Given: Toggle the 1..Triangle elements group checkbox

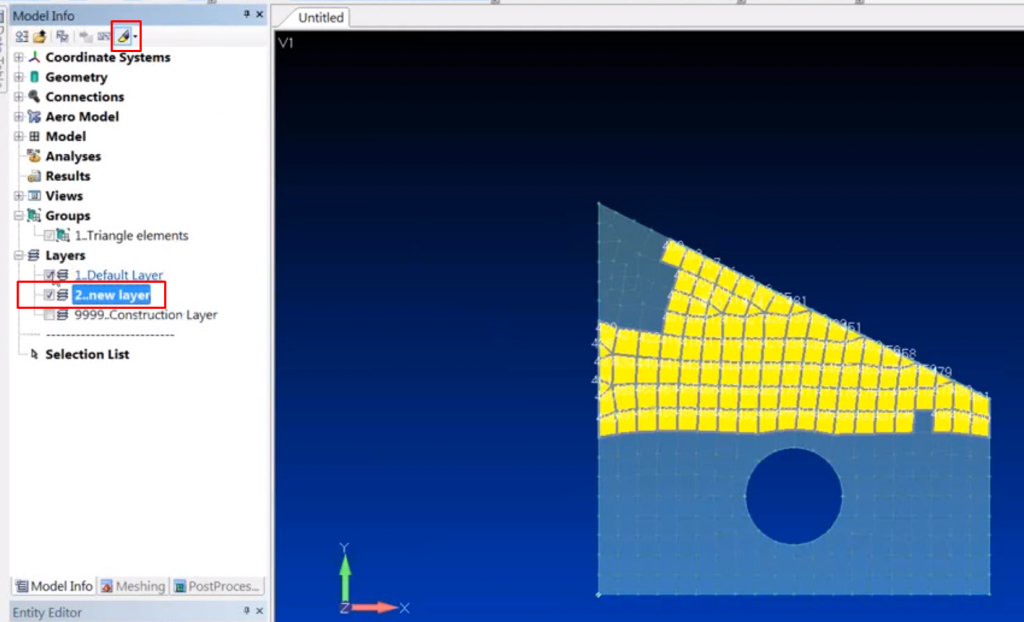Looking at the screenshot, I should point(49,236).
